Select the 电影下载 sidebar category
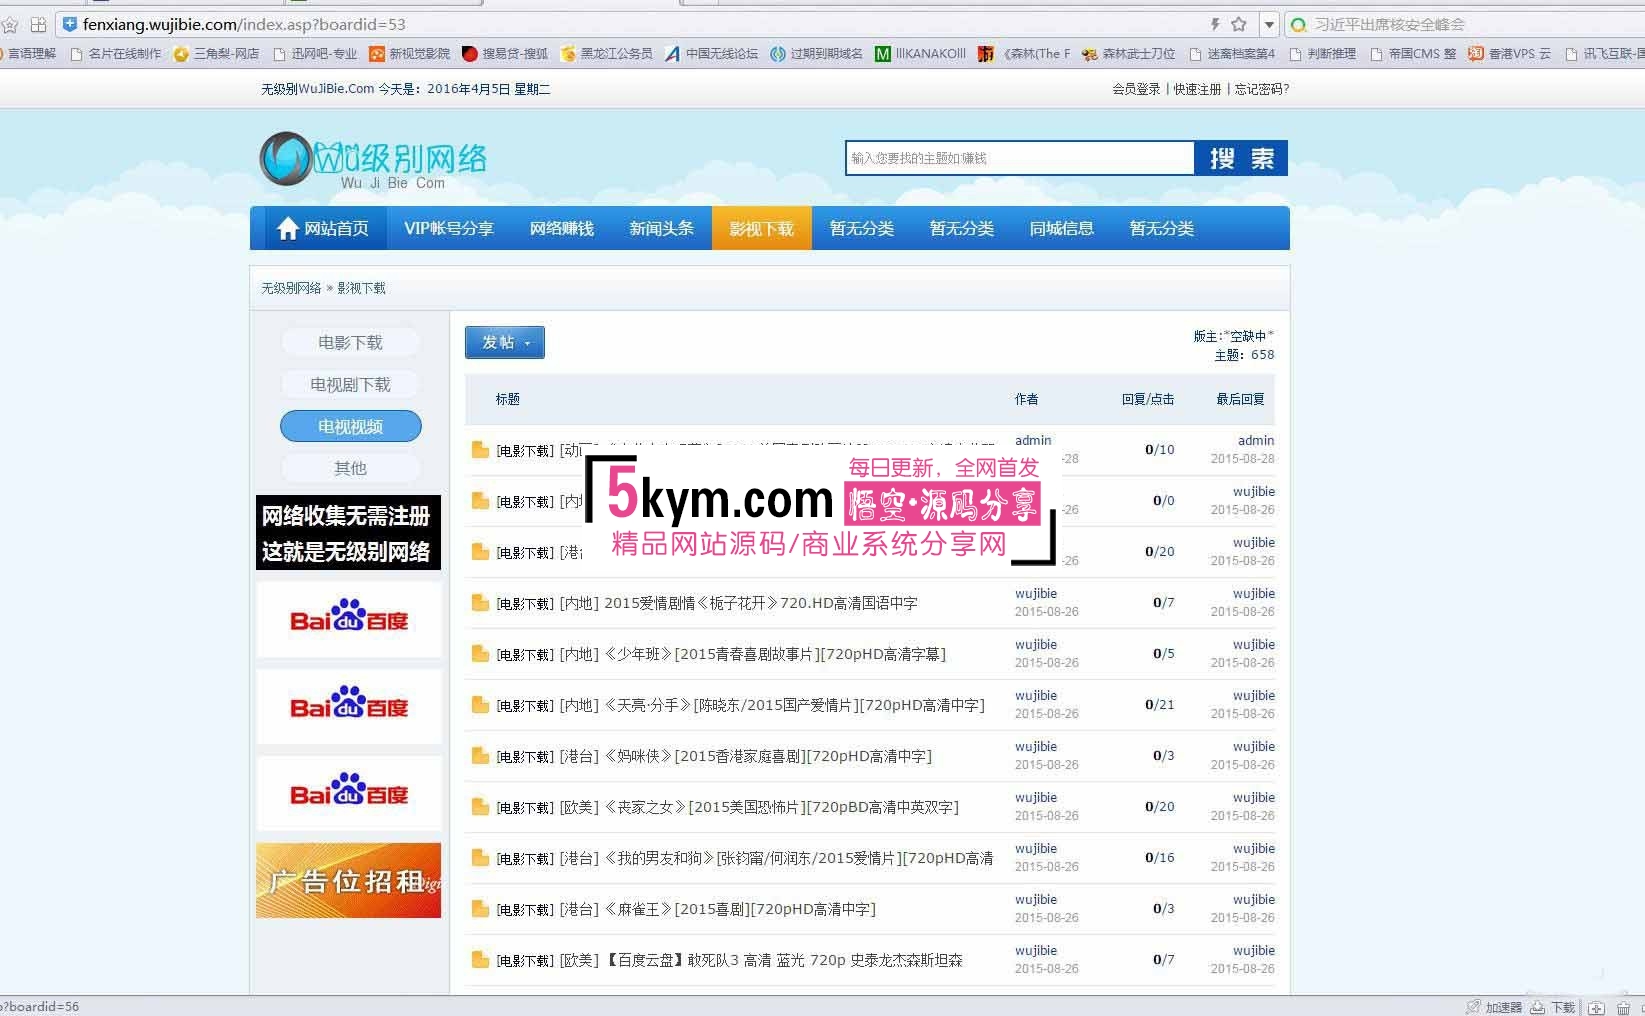 pos(350,343)
